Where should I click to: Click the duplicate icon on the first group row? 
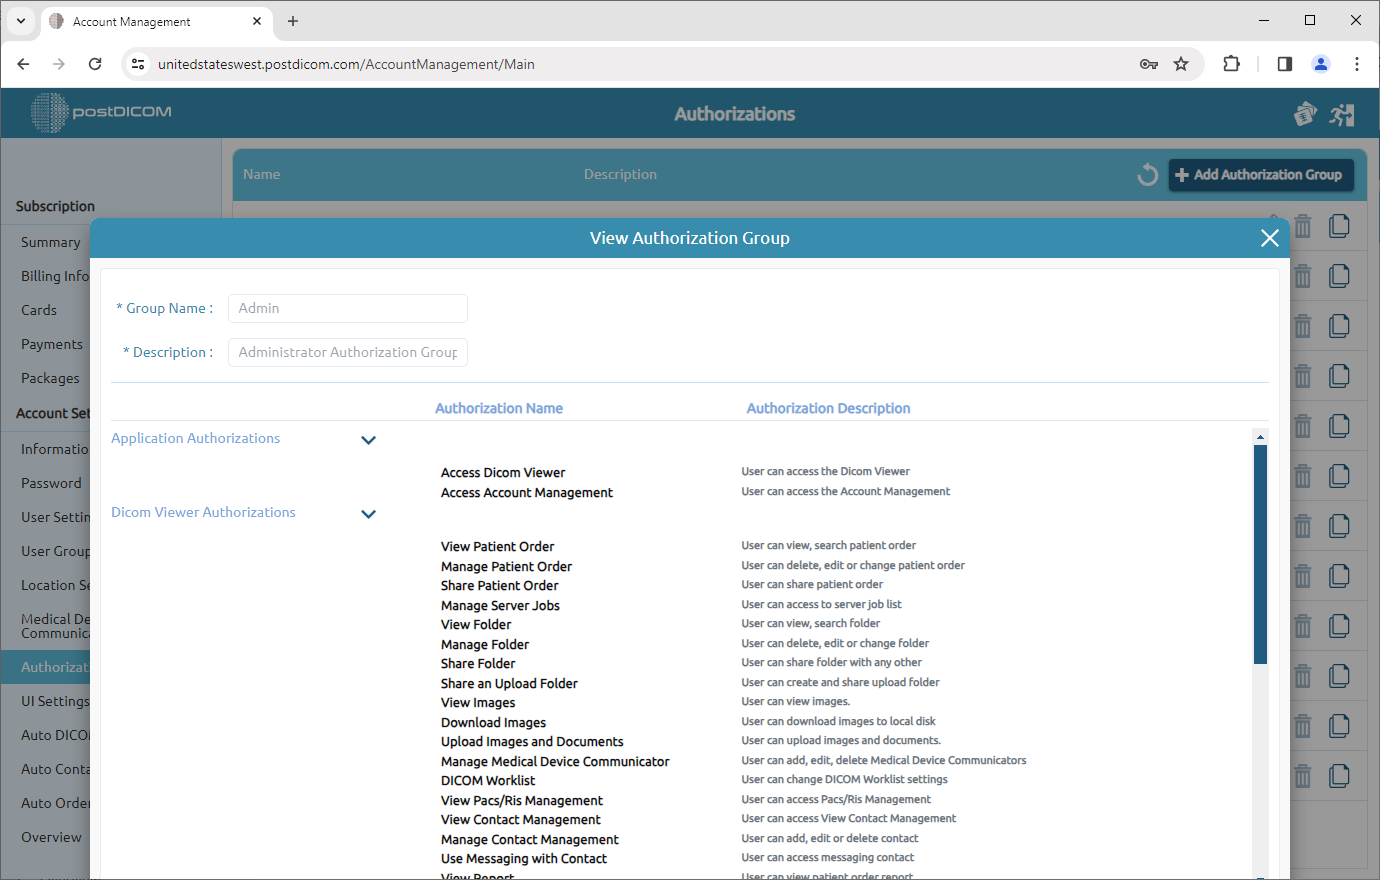pyautogui.click(x=1339, y=226)
